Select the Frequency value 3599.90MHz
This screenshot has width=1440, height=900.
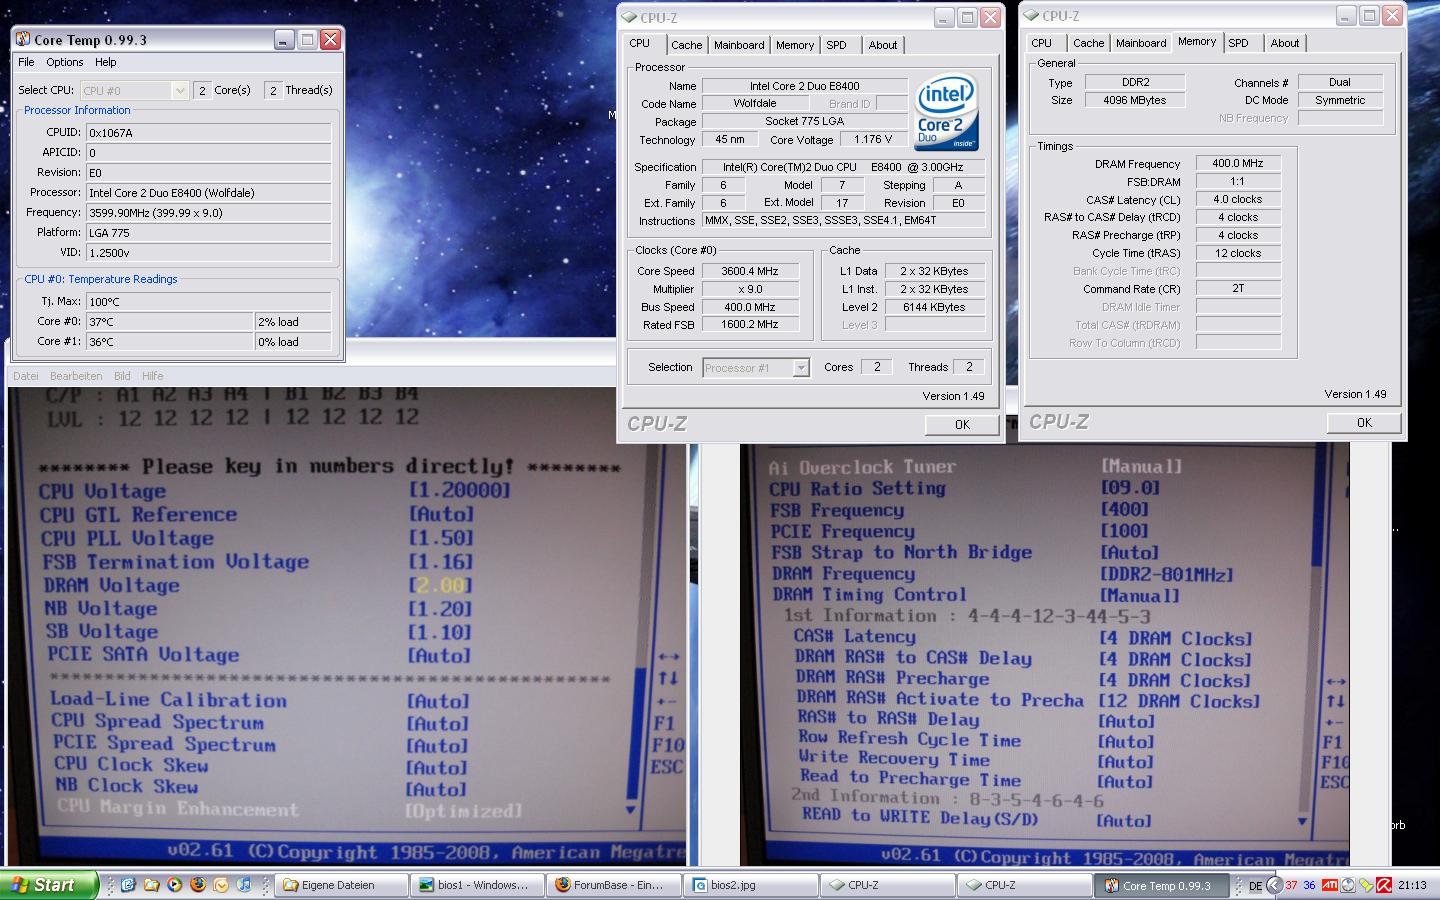click(x=208, y=213)
